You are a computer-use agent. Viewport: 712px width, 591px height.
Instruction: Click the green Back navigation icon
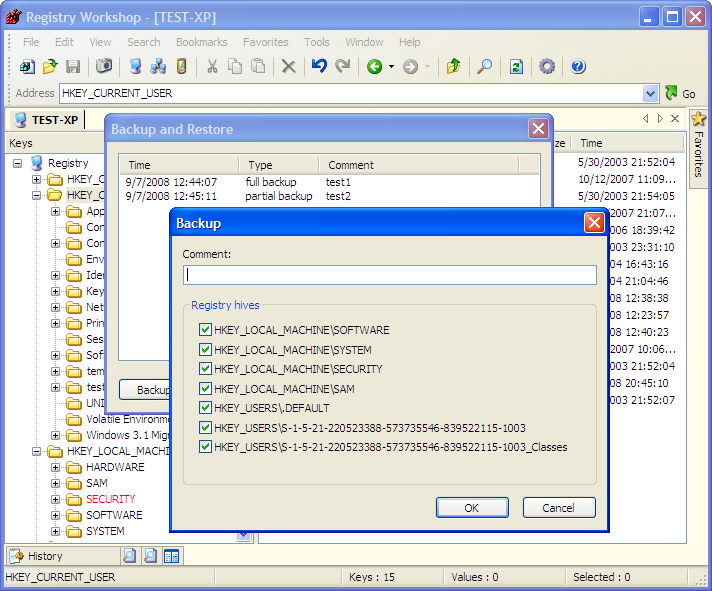[x=375, y=67]
